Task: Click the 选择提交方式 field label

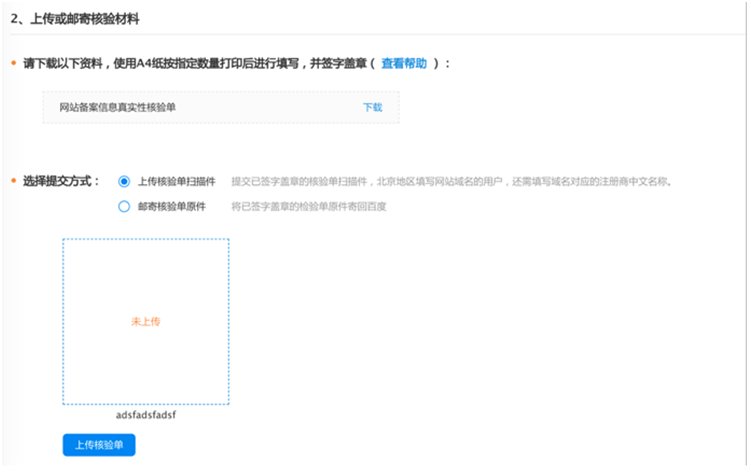Action: 61,181
